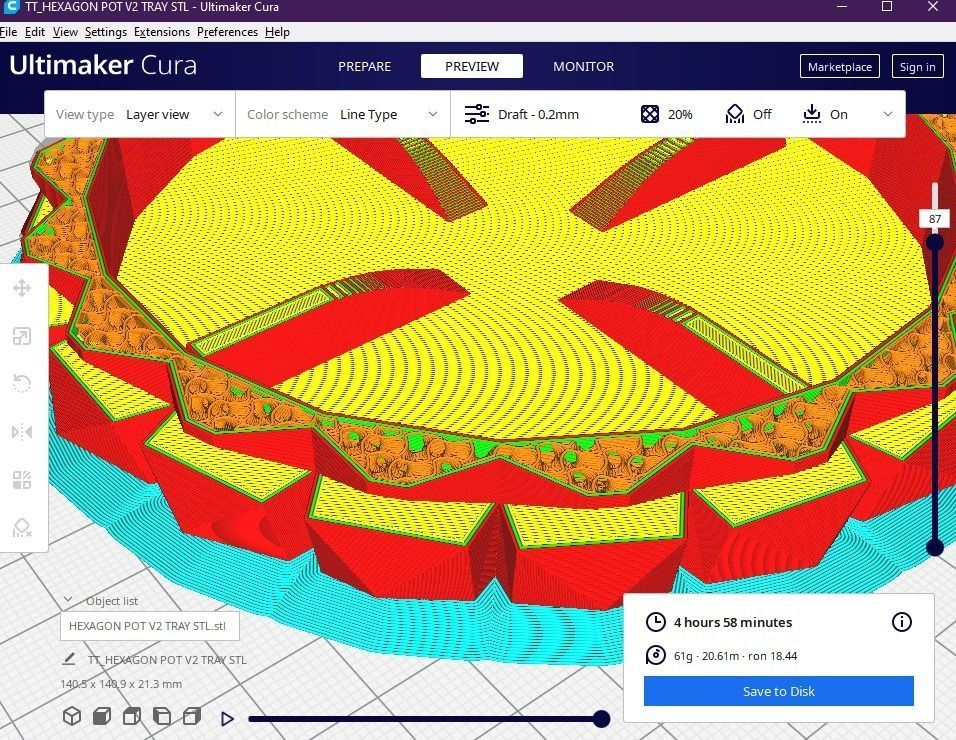
Task: Select the Support Blocker tool
Action: tap(22, 527)
